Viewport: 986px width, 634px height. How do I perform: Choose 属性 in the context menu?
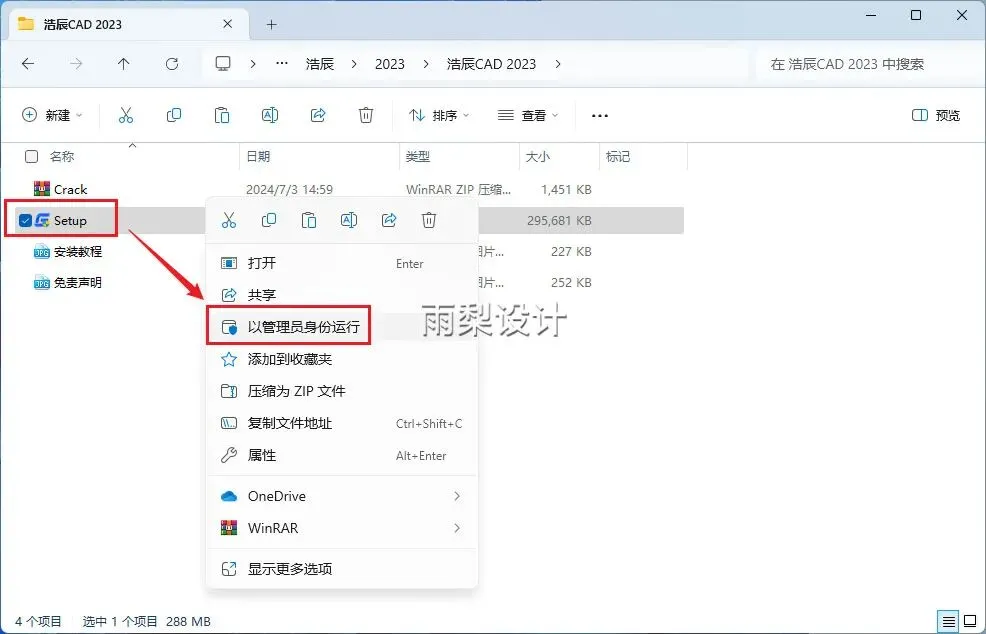point(342,455)
